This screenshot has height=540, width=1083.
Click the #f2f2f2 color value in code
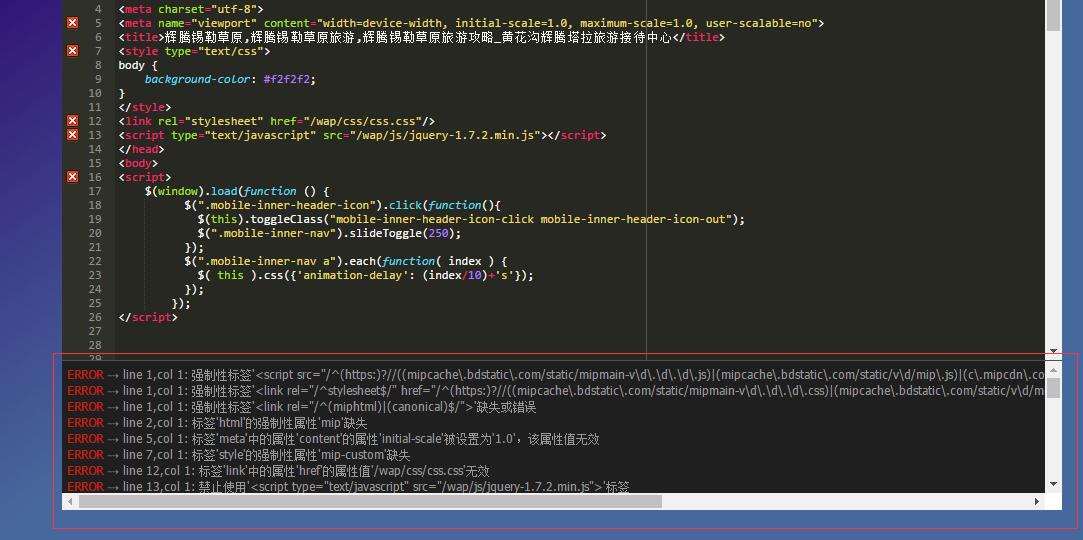[x=289, y=79]
